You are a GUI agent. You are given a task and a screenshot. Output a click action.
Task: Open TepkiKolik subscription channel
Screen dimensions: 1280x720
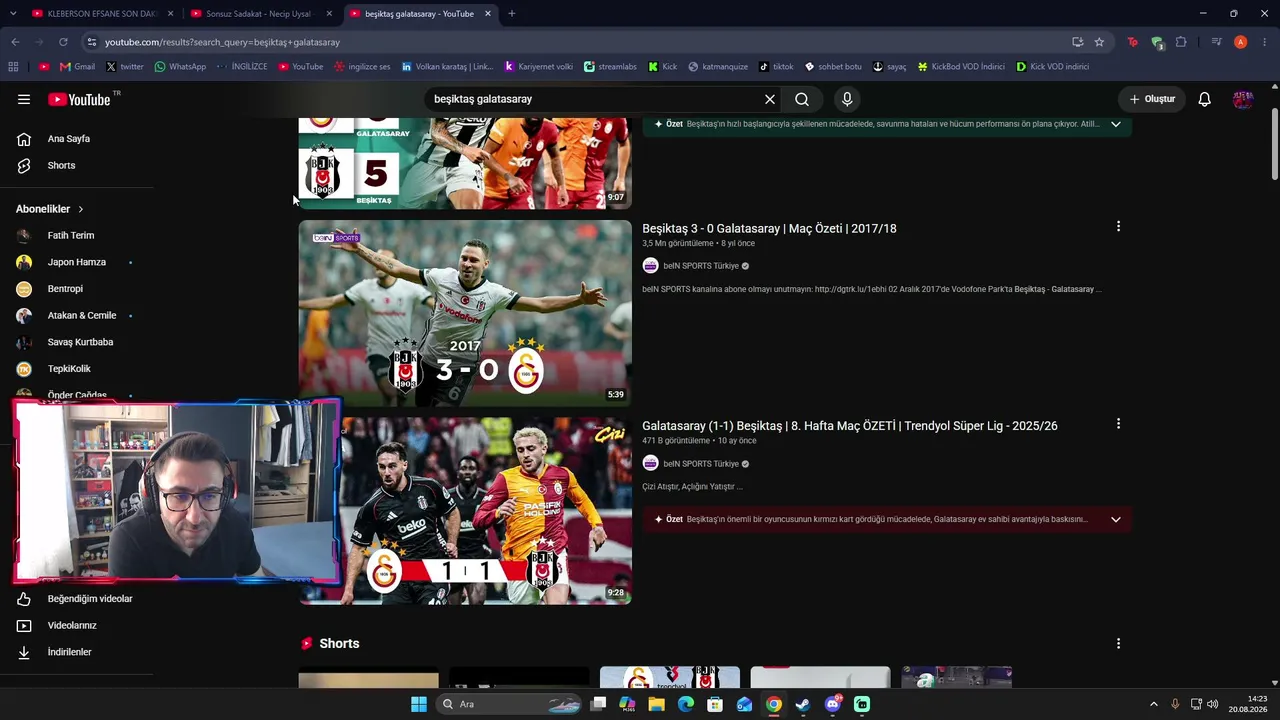click(x=69, y=369)
